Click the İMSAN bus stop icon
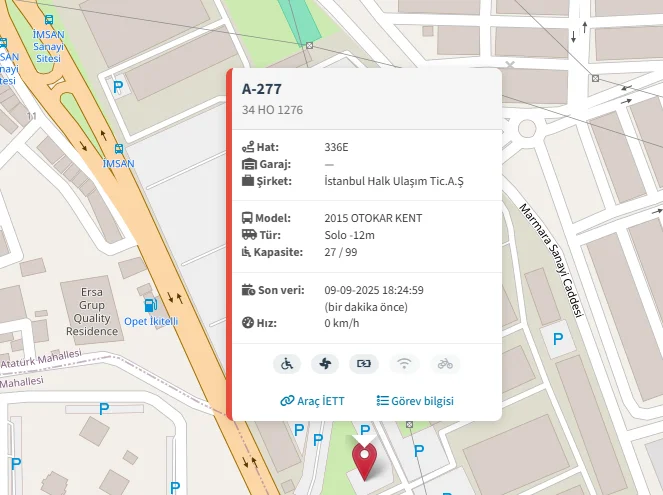 click(x=118, y=148)
